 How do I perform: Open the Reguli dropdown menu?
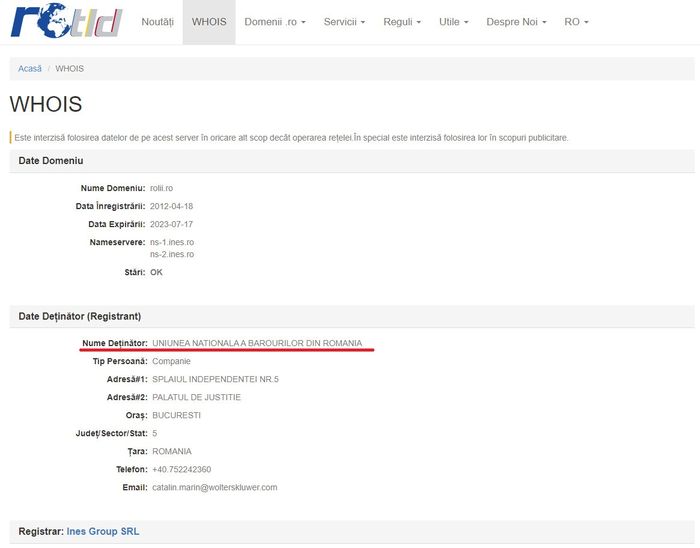click(402, 22)
